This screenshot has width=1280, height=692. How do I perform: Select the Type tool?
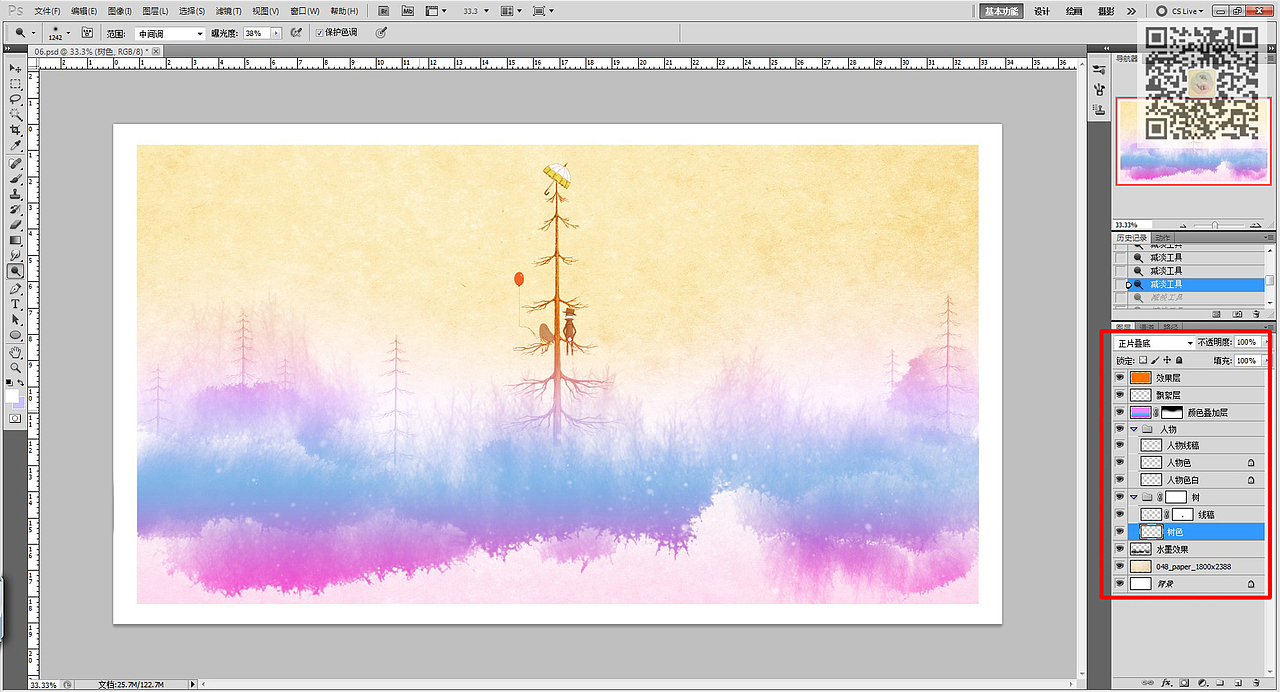(x=15, y=303)
